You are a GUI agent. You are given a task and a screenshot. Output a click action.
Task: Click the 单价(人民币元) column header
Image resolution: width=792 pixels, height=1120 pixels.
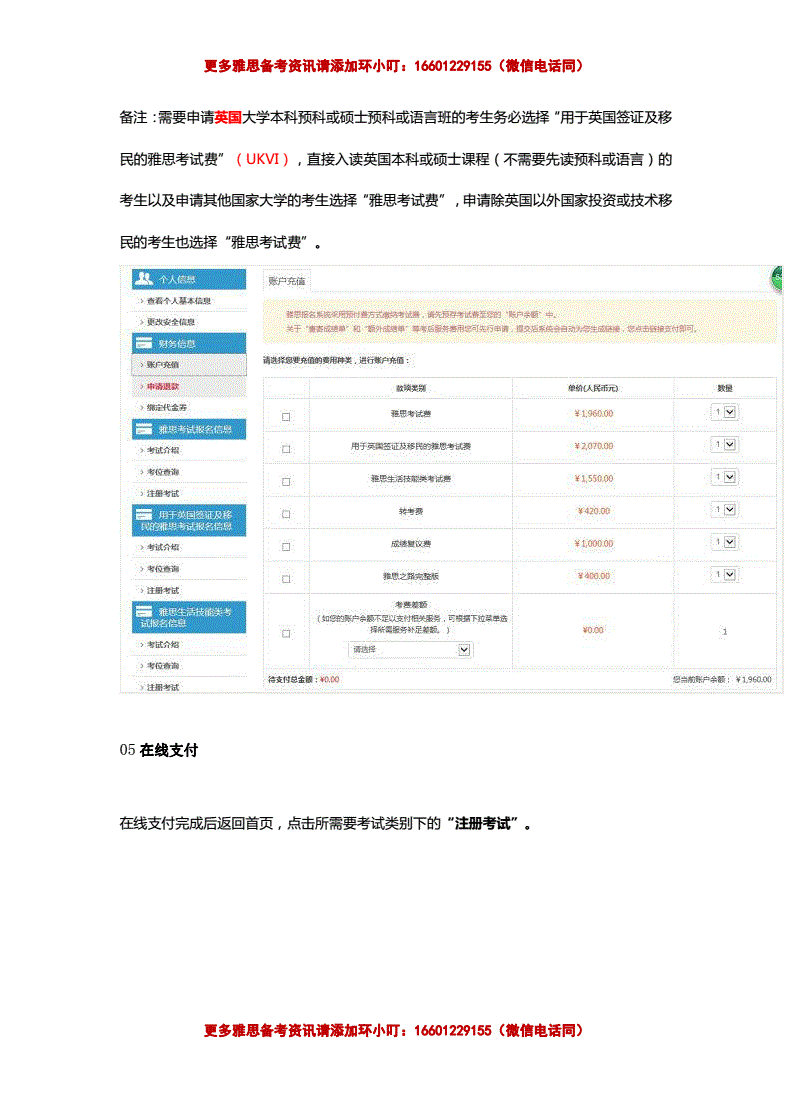click(x=593, y=389)
